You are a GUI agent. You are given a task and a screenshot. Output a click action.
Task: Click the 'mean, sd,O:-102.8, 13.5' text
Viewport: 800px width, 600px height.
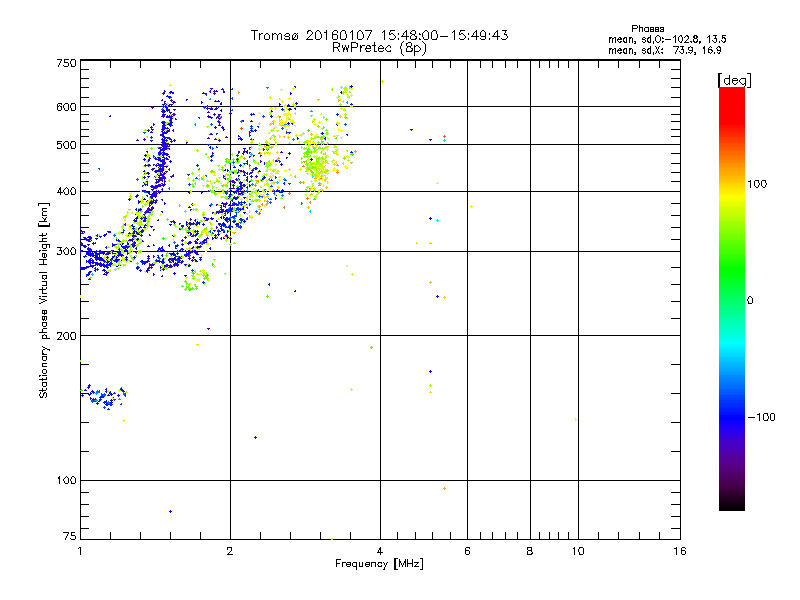[x=667, y=39]
